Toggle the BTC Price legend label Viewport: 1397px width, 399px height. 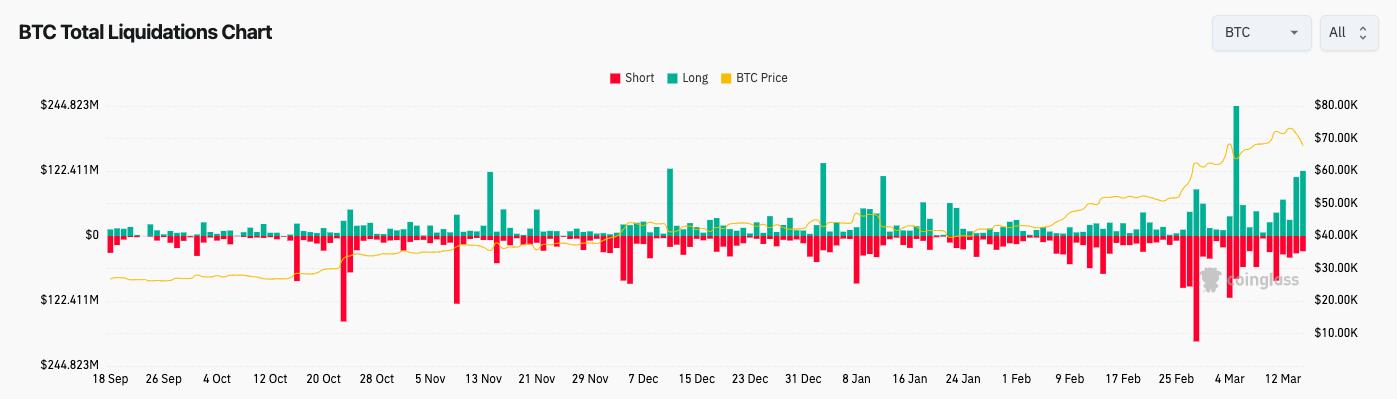tap(761, 78)
